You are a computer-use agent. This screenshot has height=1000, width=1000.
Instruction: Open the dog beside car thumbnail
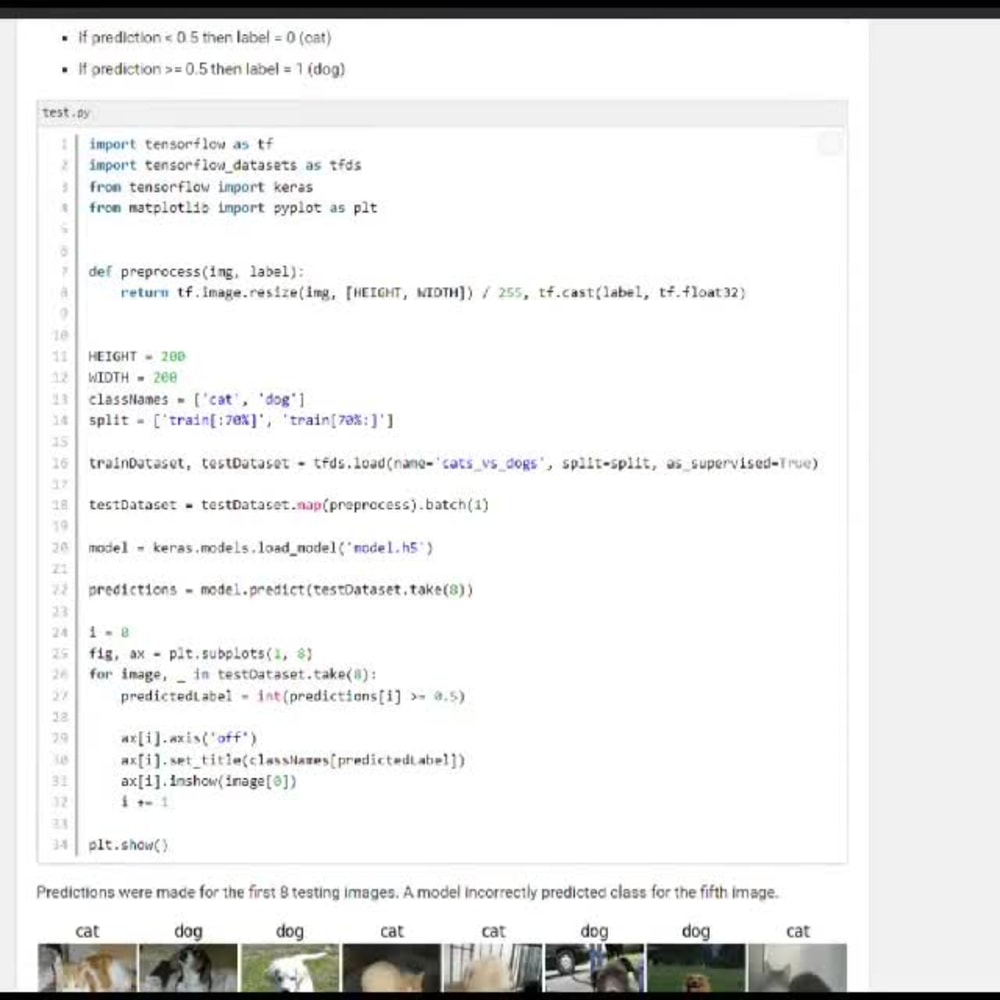(594, 968)
